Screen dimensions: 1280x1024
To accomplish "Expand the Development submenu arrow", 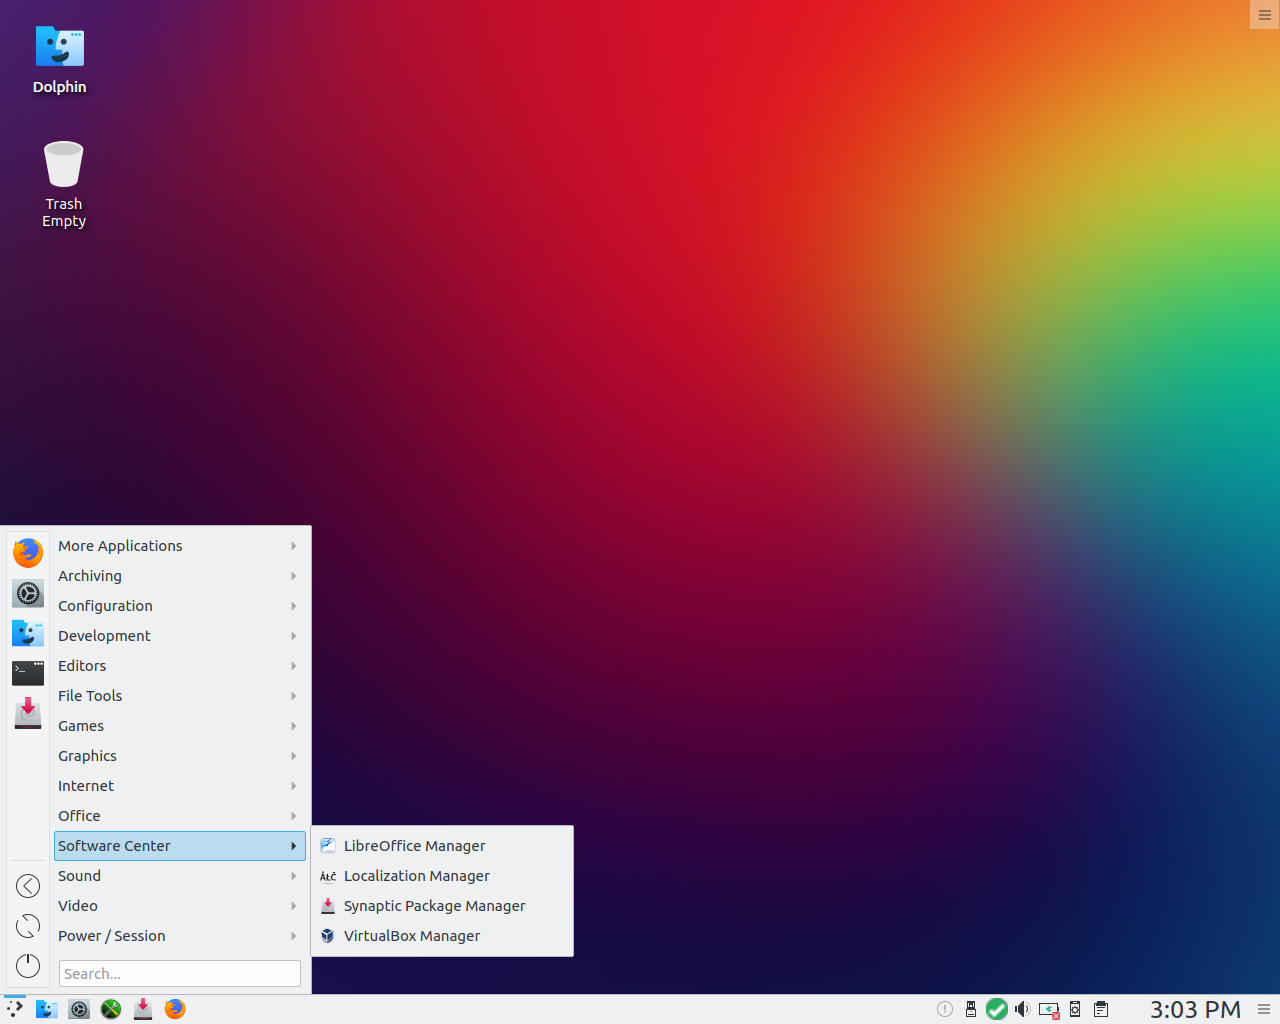I will coord(294,636).
